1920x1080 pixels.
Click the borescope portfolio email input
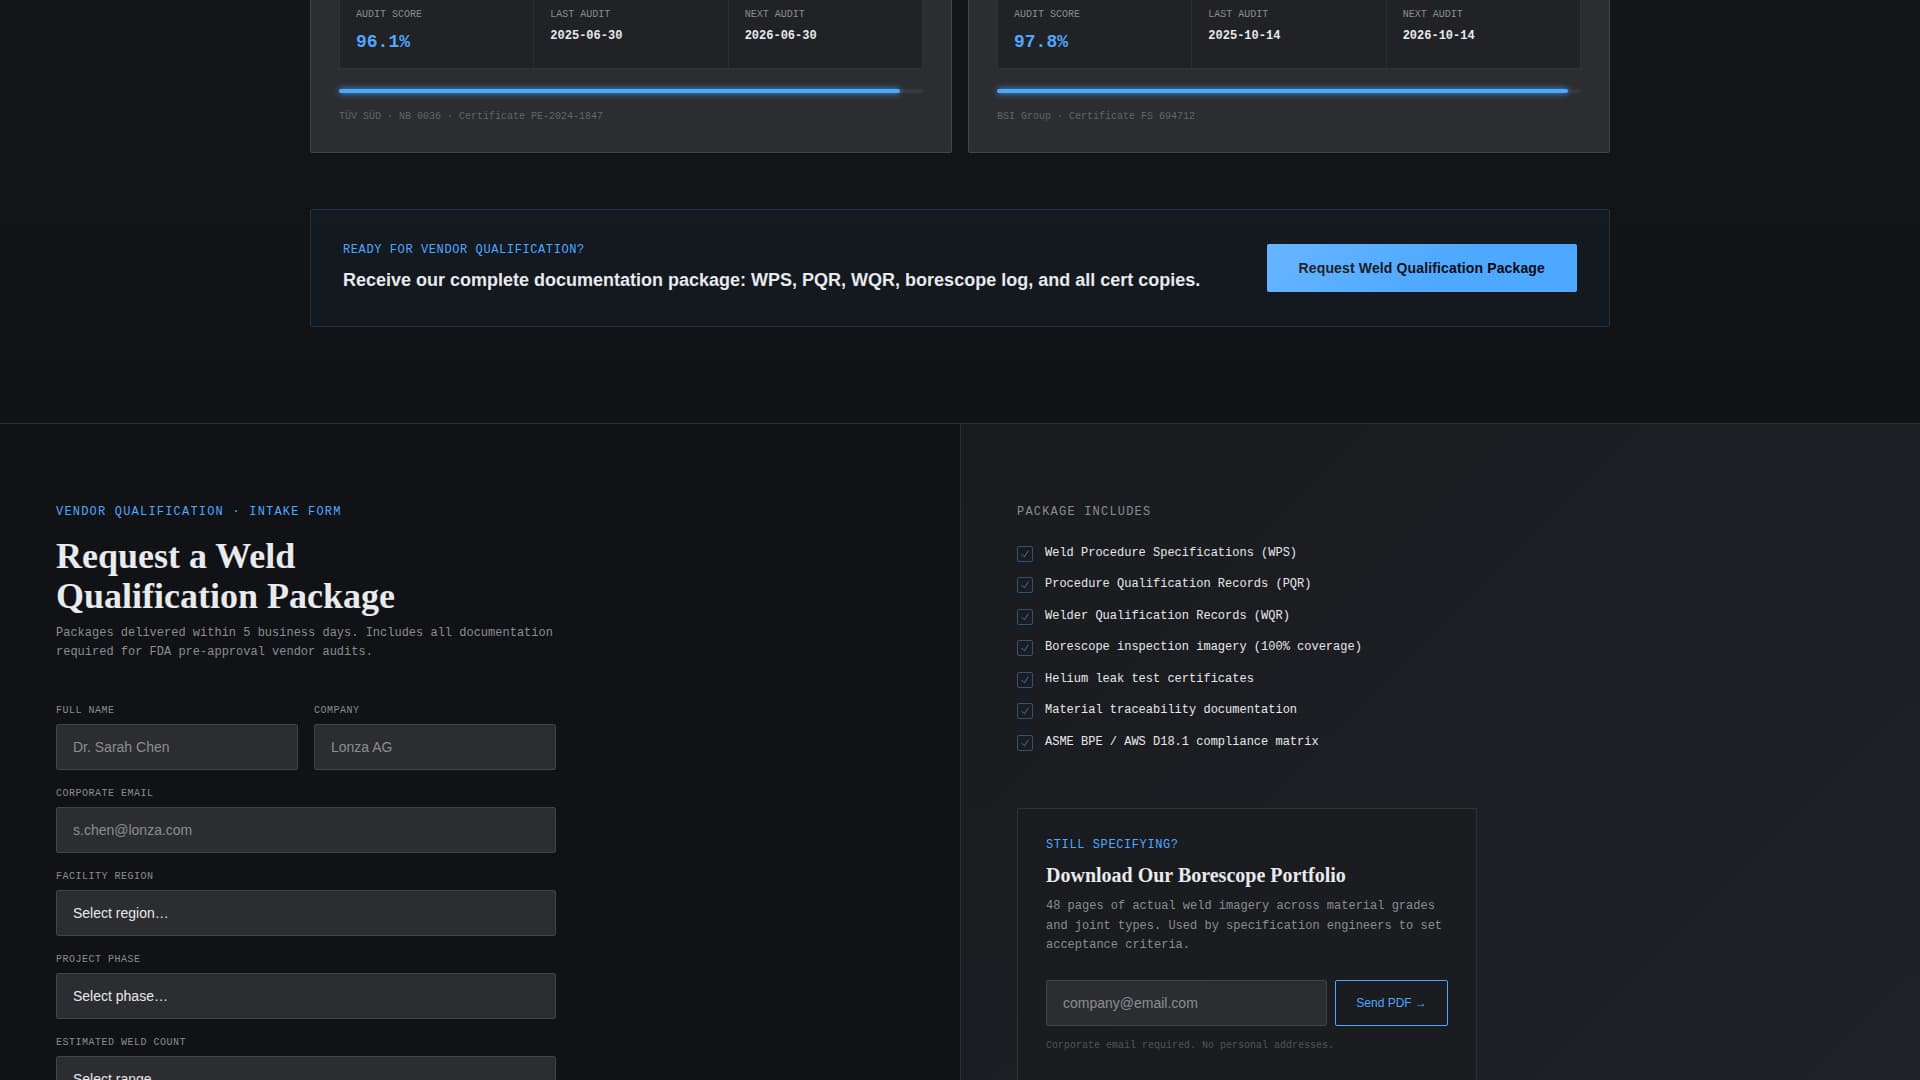point(1185,1002)
